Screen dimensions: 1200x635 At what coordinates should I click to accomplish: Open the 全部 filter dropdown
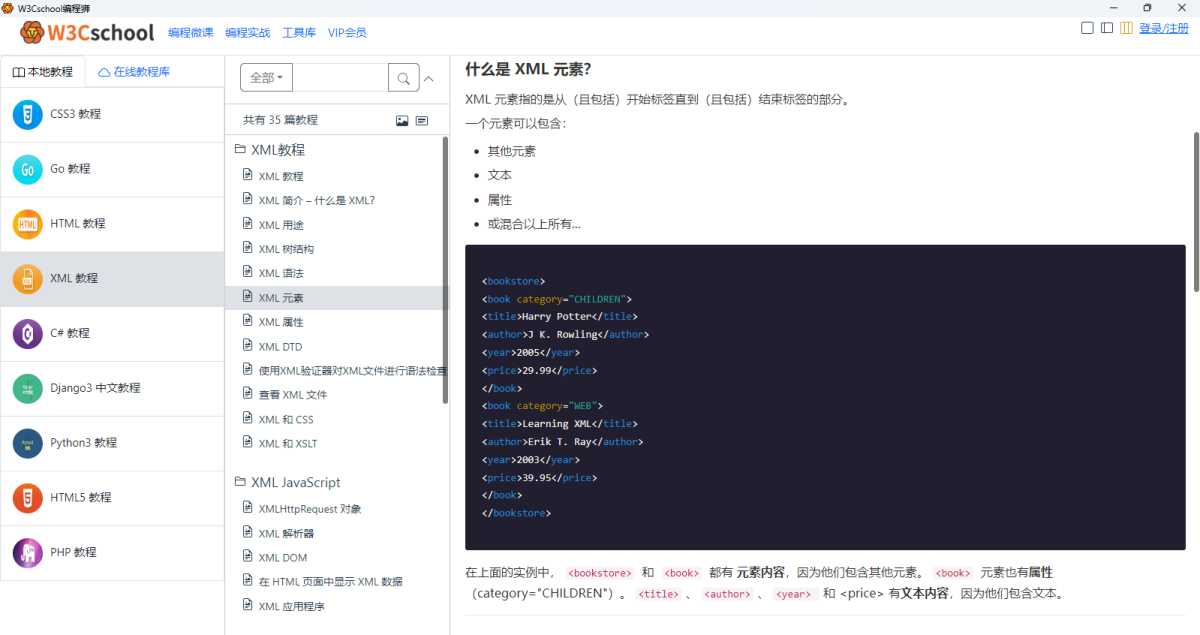[x=266, y=78]
